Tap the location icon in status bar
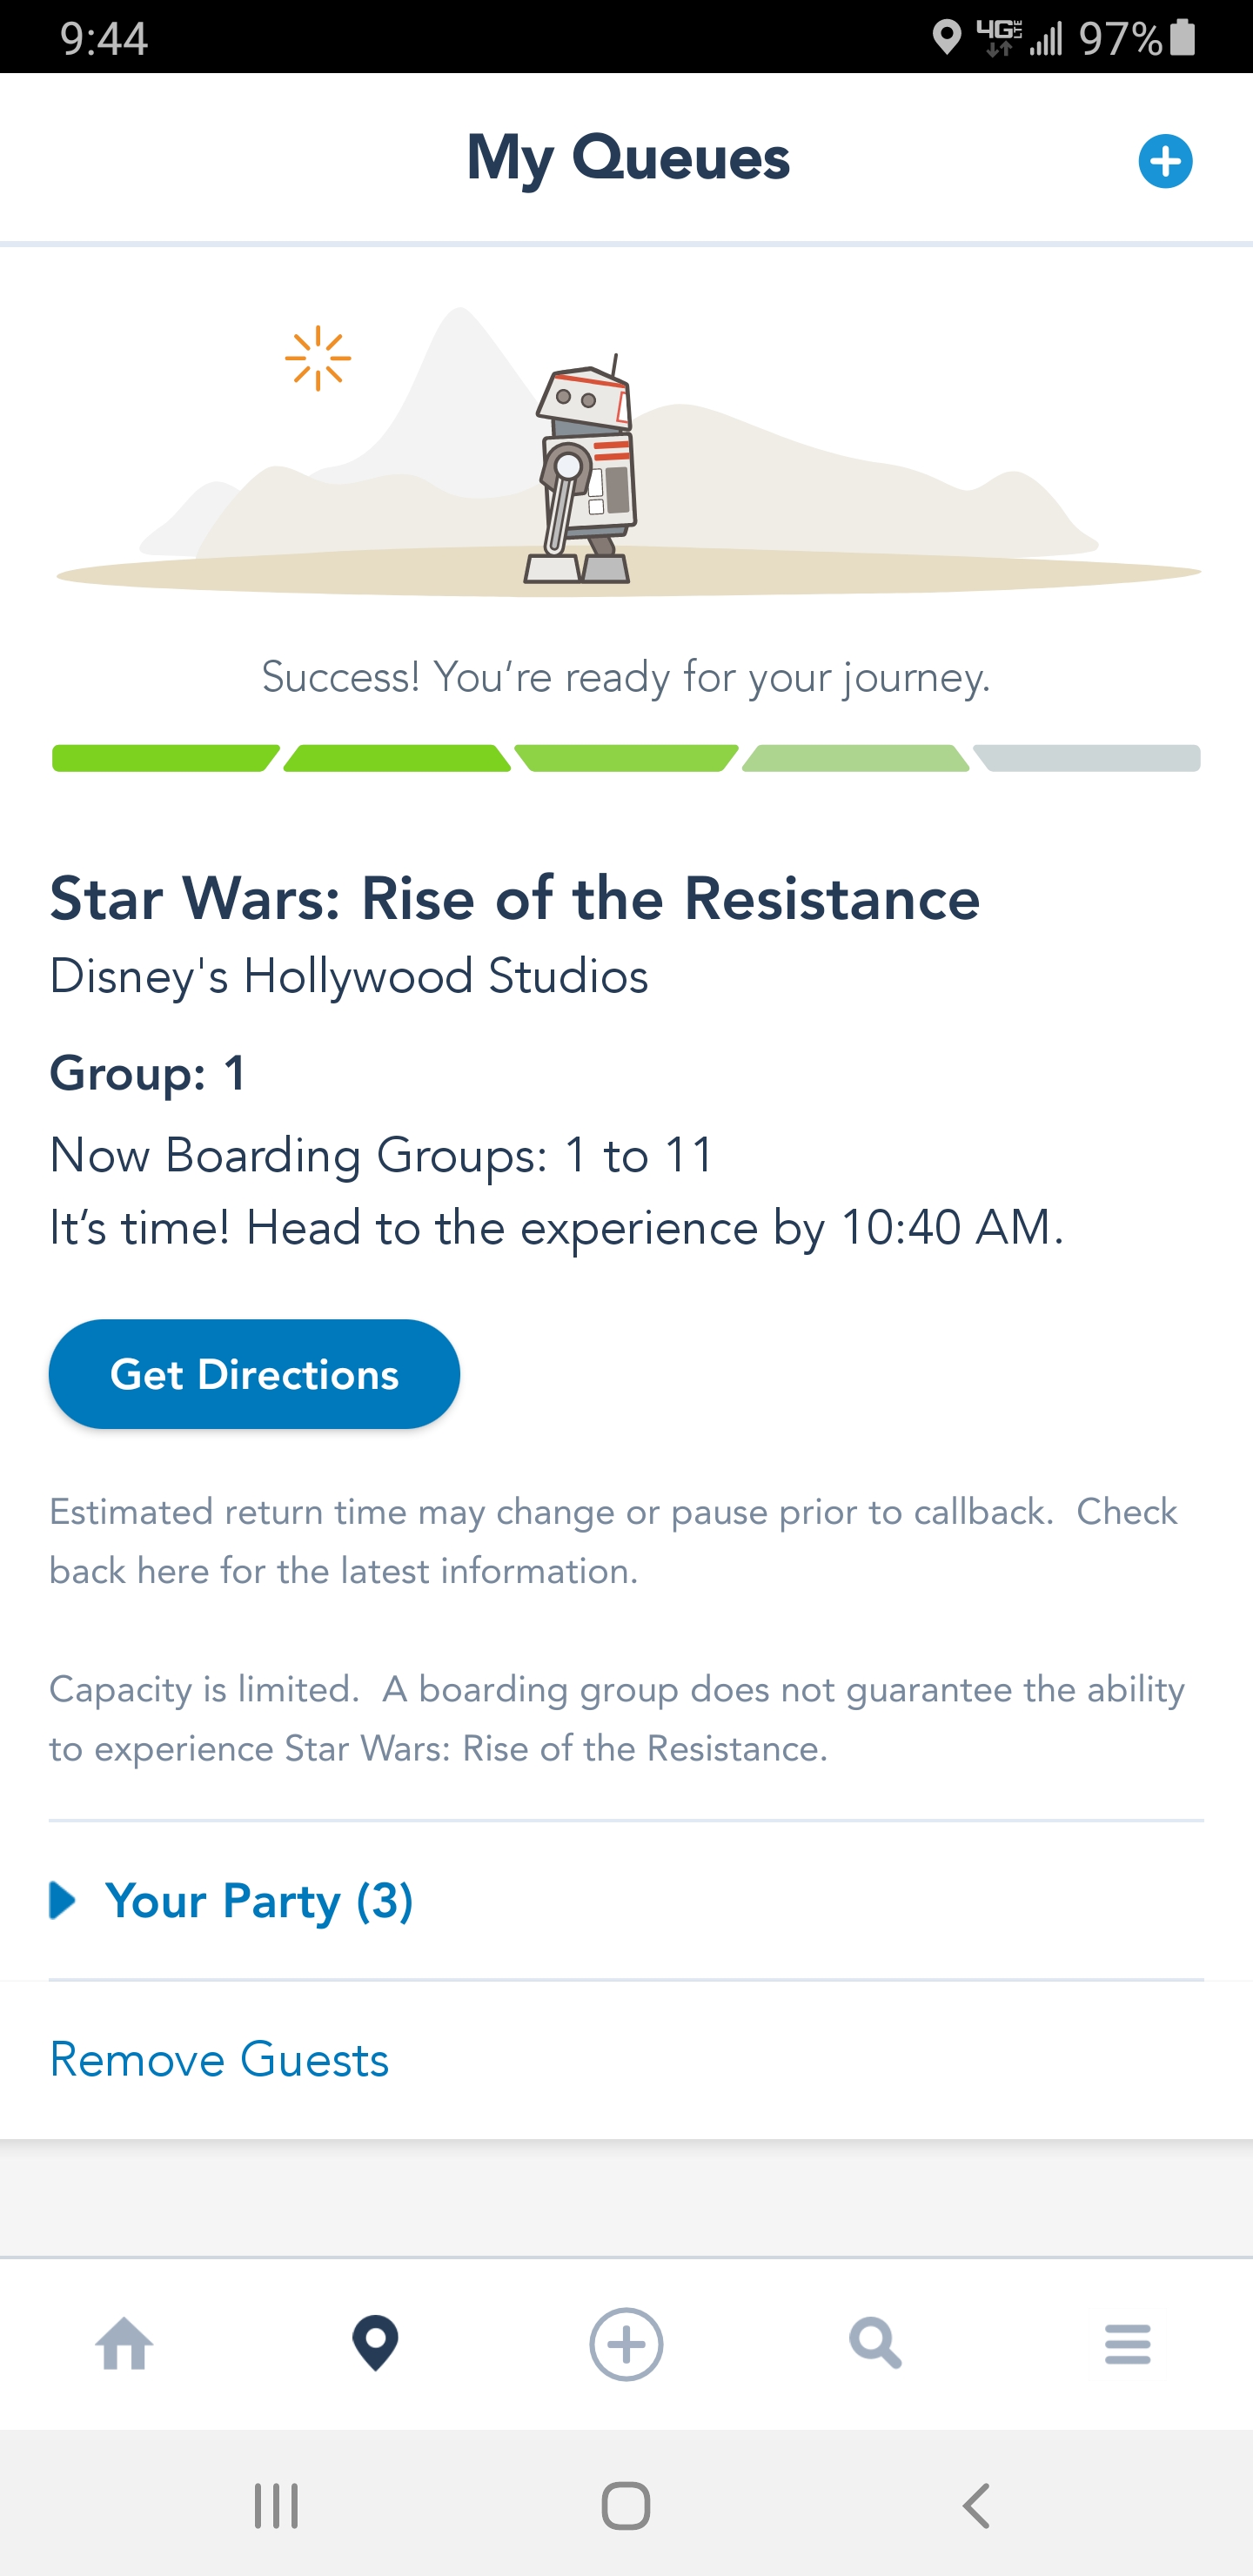 (945, 38)
